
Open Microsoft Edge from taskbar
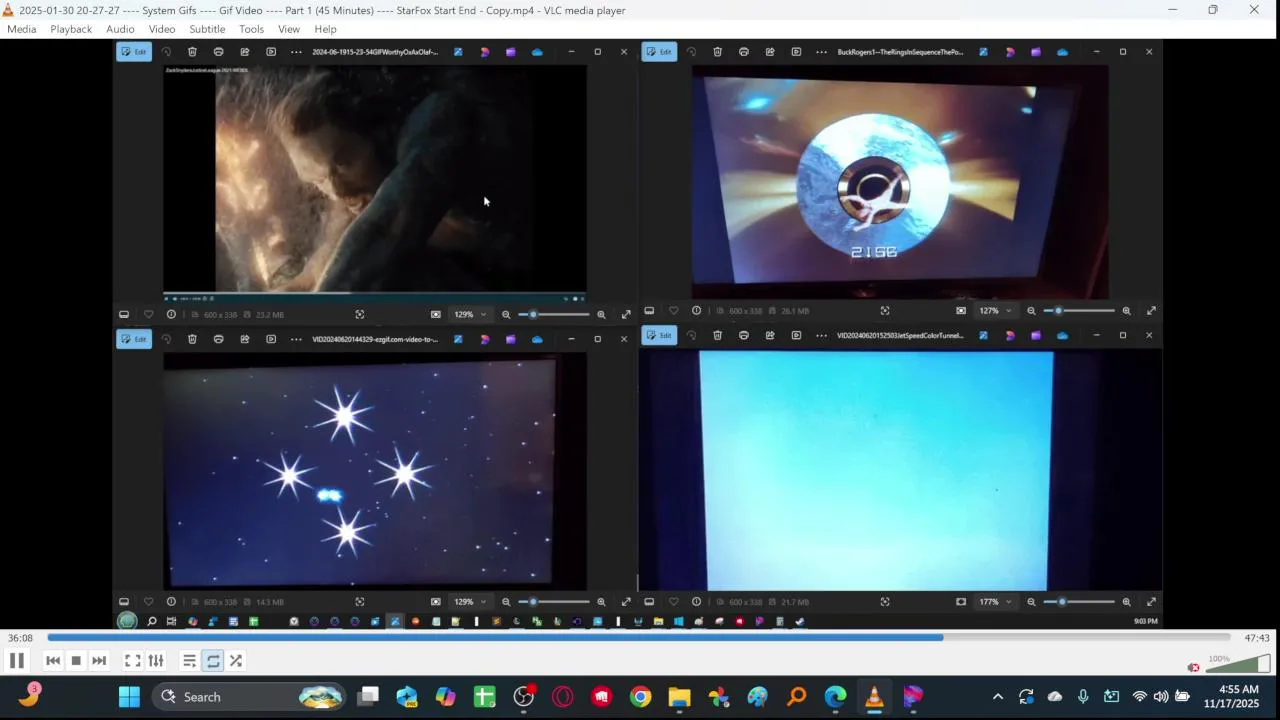click(x=835, y=697)
